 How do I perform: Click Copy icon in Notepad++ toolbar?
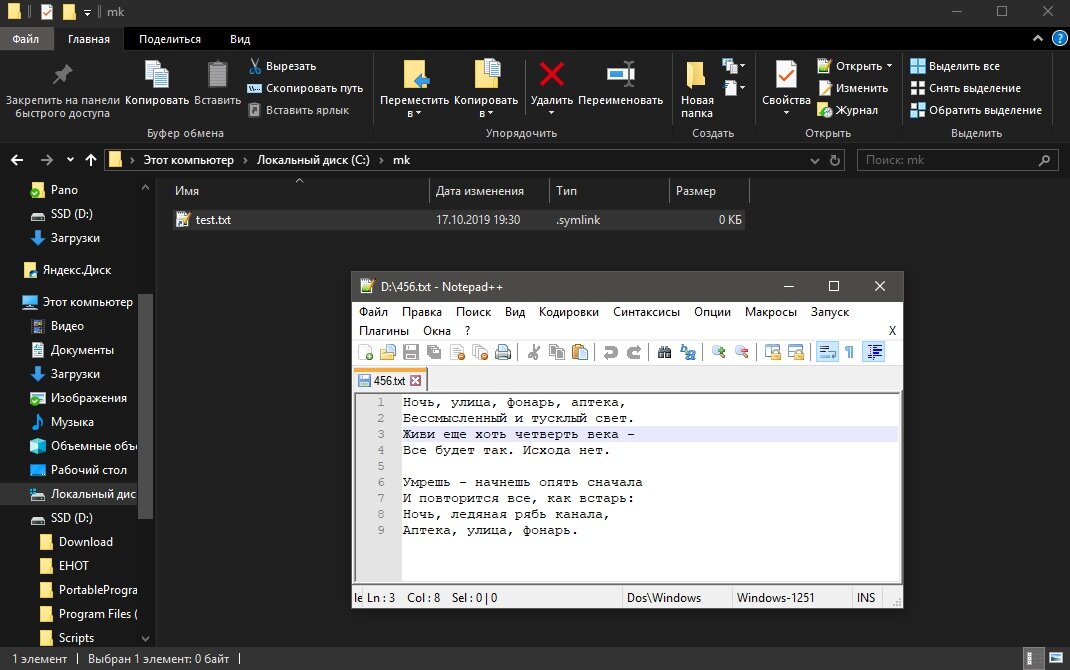point(557,352)
